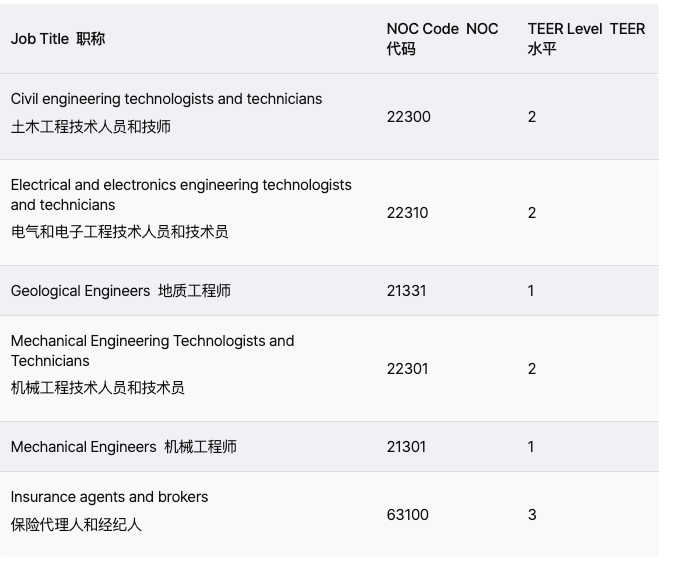Click TEER level in the Electrical and electronics row
674x564 pixels.
pos(532,213)
